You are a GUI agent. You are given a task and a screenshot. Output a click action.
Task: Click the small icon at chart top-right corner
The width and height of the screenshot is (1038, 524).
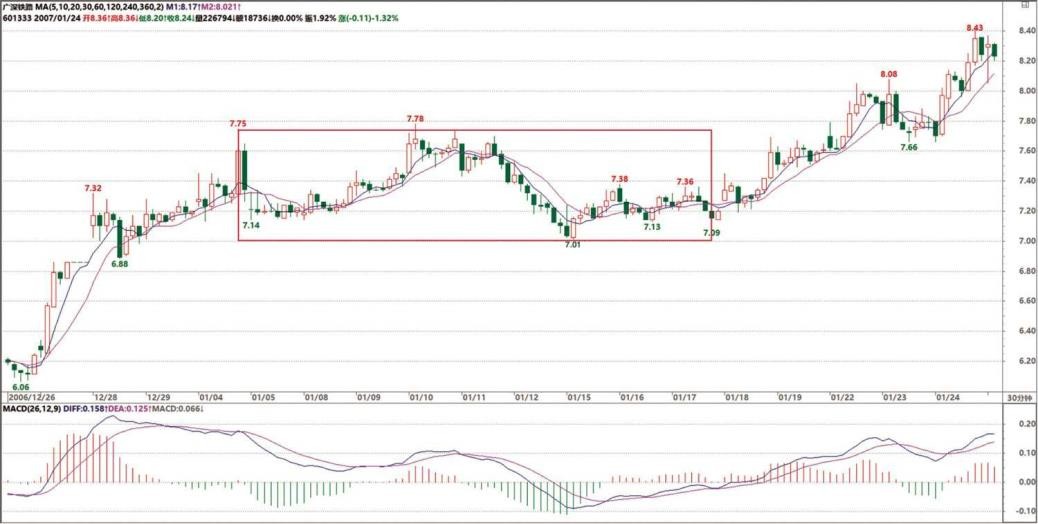(1024, 5)
